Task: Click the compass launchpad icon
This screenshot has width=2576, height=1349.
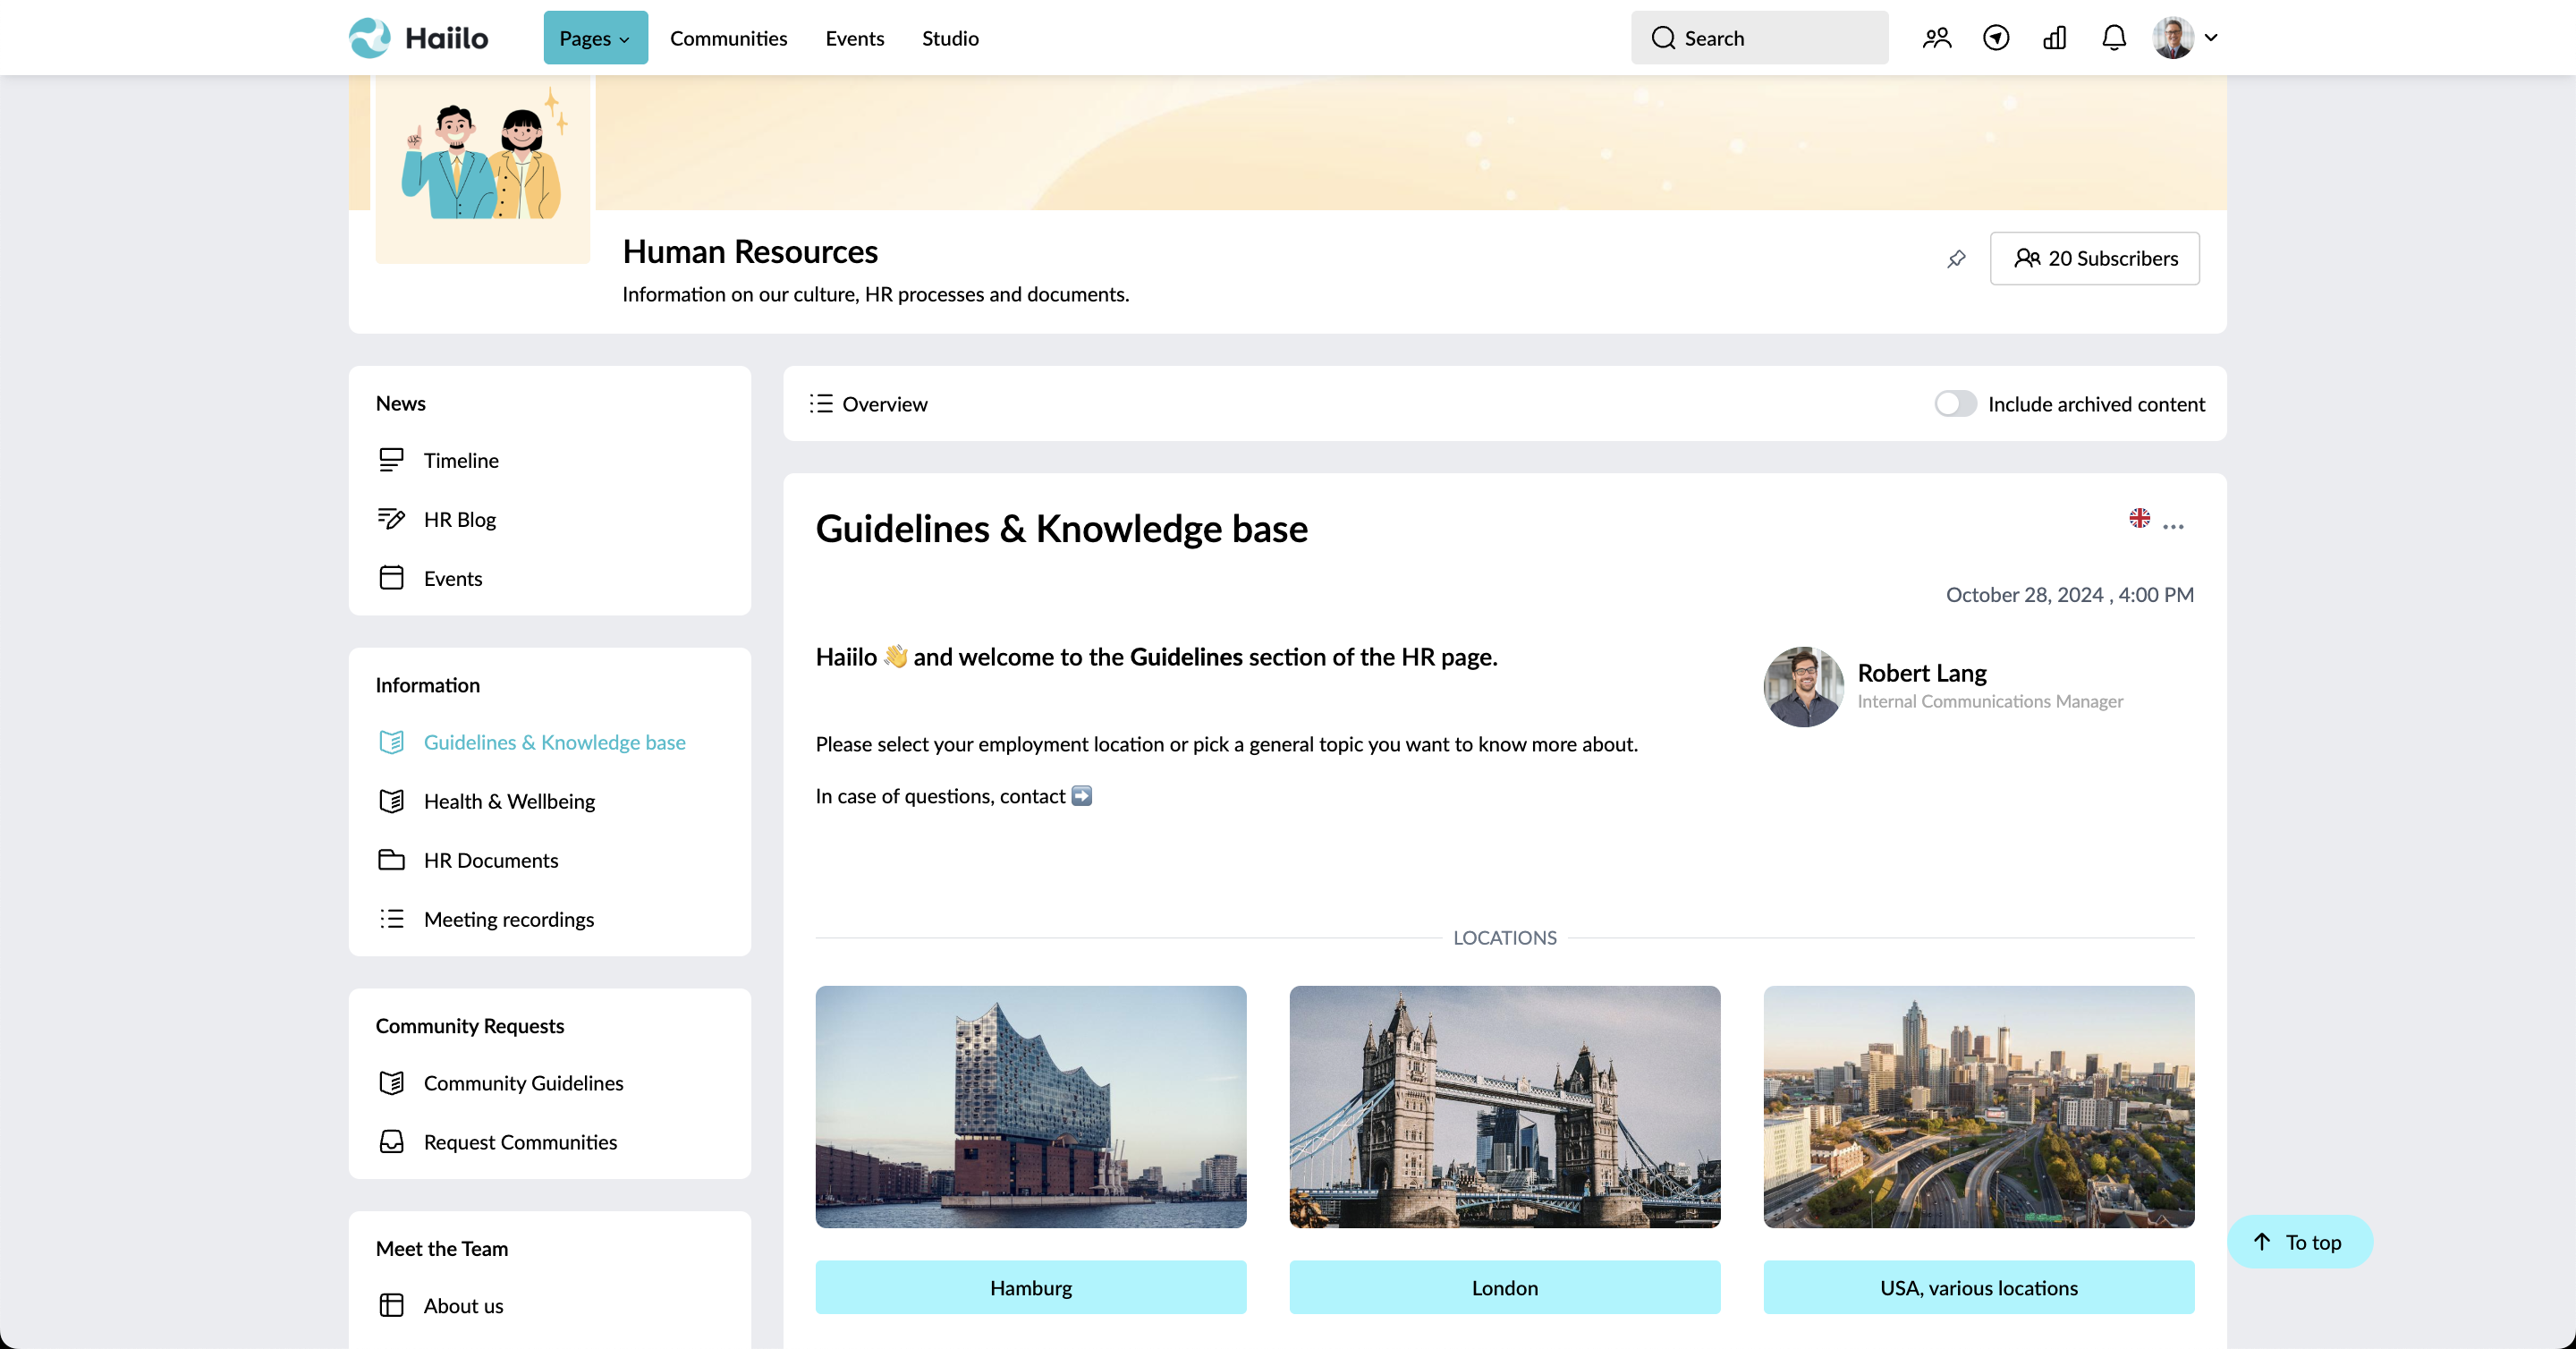Action: pyautogui.click(x=1996, y=38)
